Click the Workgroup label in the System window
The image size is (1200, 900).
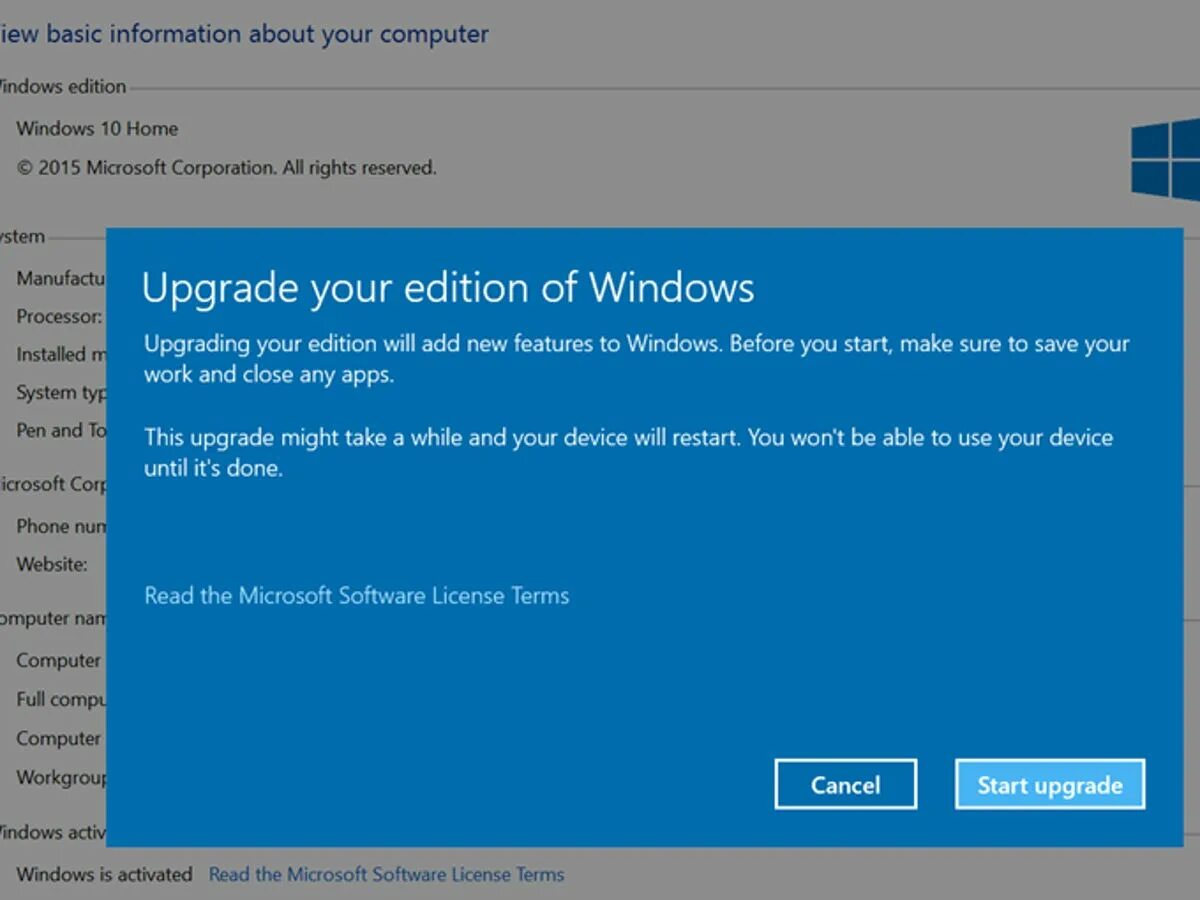coord(61,777)
